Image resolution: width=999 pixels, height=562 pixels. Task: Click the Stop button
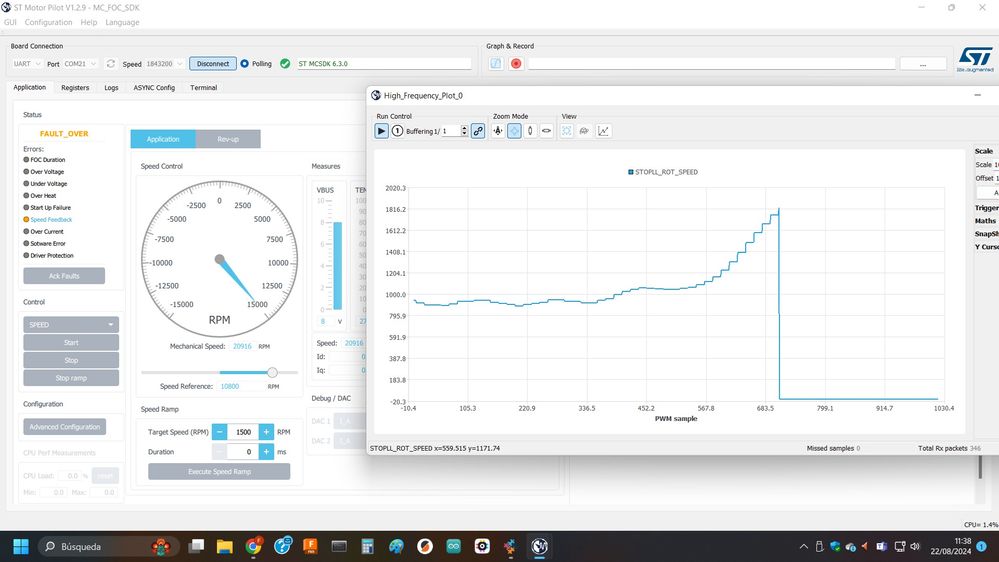(x=71, y=360)
